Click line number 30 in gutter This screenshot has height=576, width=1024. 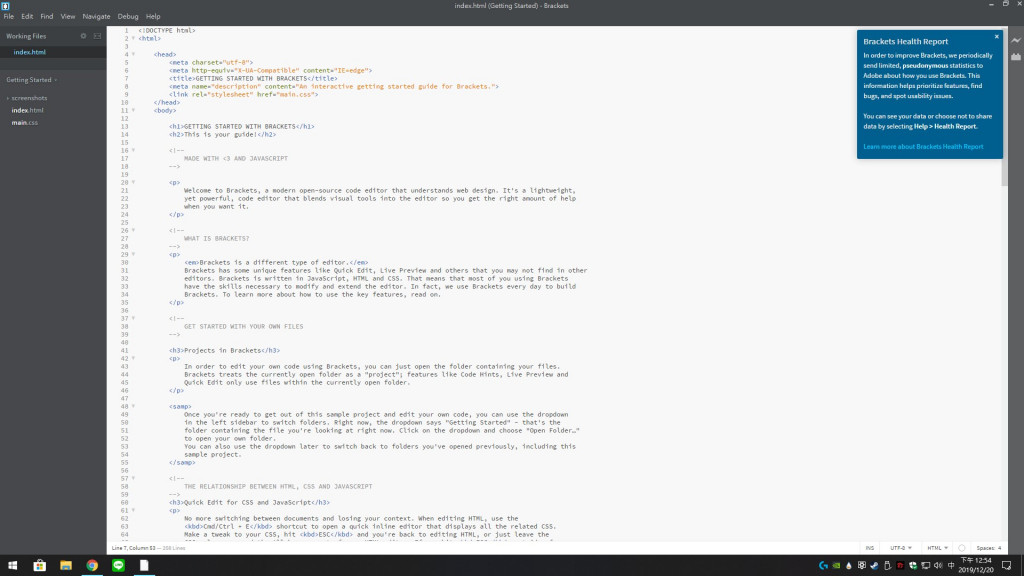[x=124, y=263]
